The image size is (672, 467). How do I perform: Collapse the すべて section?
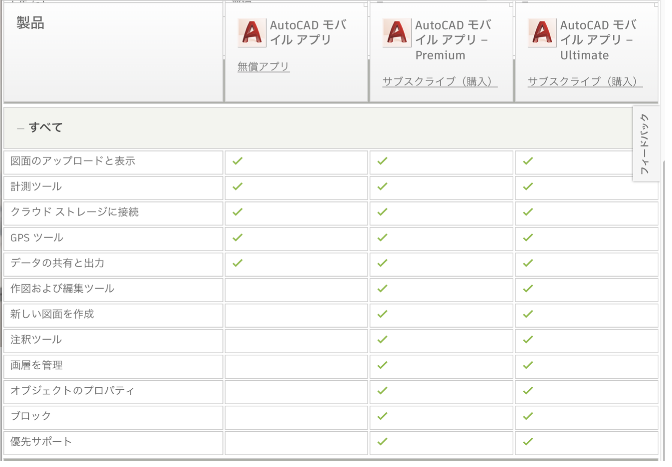[x=20, y=128]
